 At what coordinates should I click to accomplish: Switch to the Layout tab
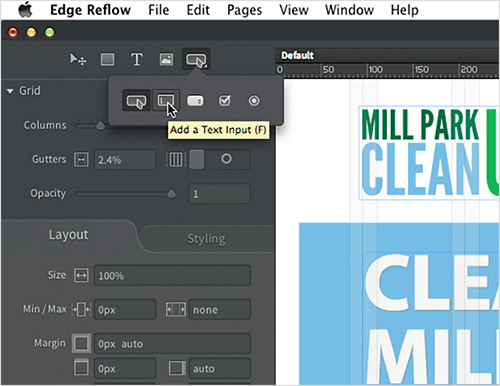pyautogui.click(x=69, y=235)
